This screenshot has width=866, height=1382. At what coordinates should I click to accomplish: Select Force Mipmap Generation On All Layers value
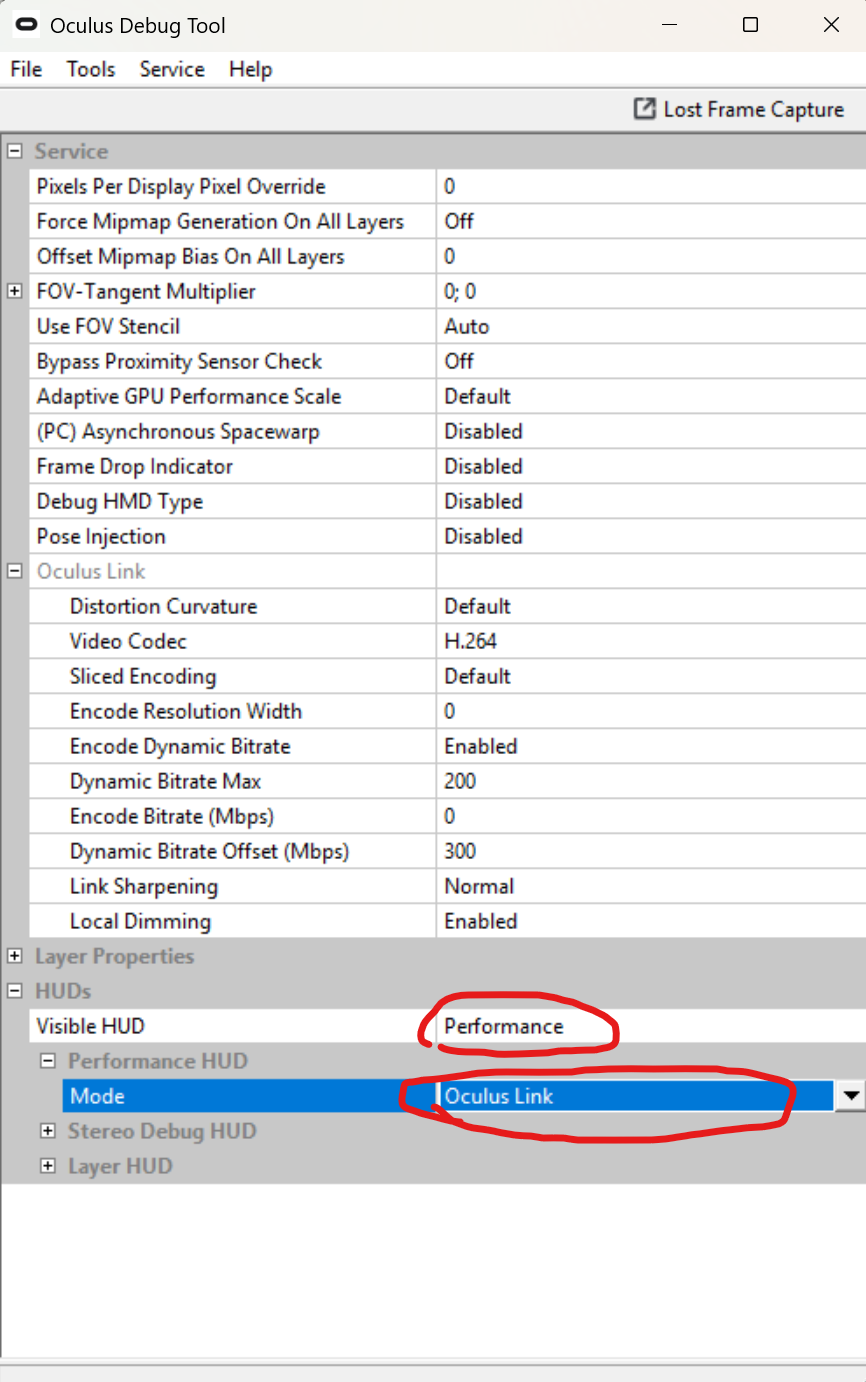click(651, 221)
